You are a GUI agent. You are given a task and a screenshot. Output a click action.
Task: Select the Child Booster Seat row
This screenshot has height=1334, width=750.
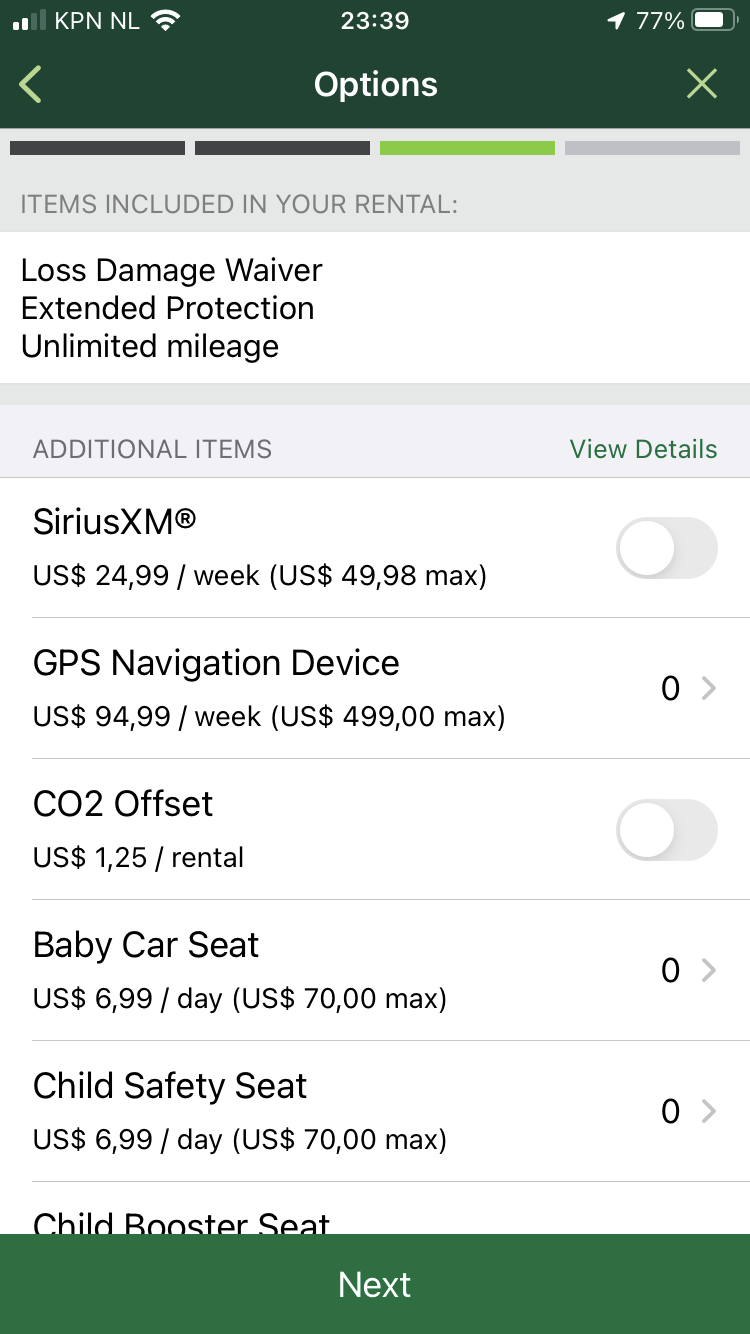[x=181, y=1220]
